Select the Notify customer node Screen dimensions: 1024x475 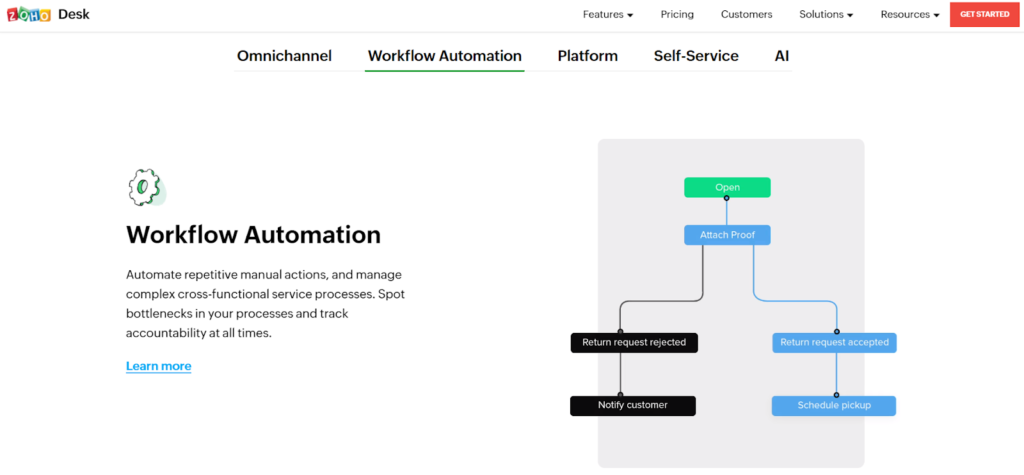coord(632,405)
